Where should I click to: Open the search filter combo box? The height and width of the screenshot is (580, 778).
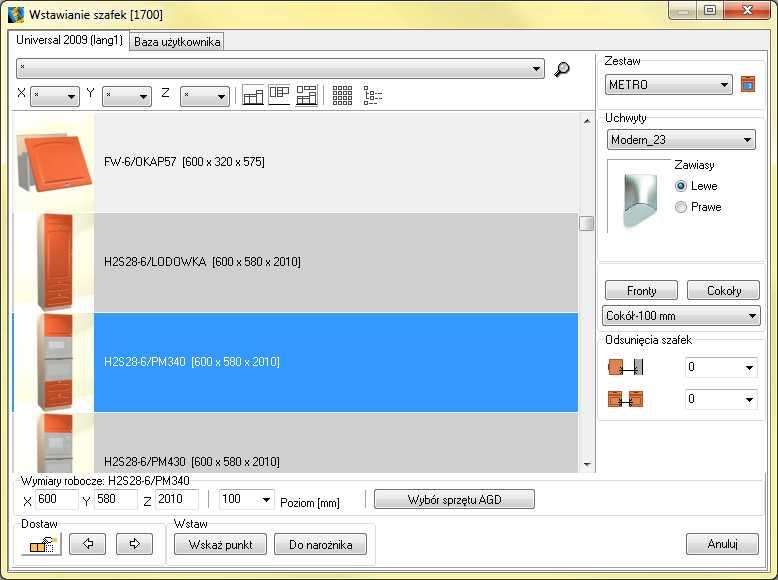(x=280, y=68)
